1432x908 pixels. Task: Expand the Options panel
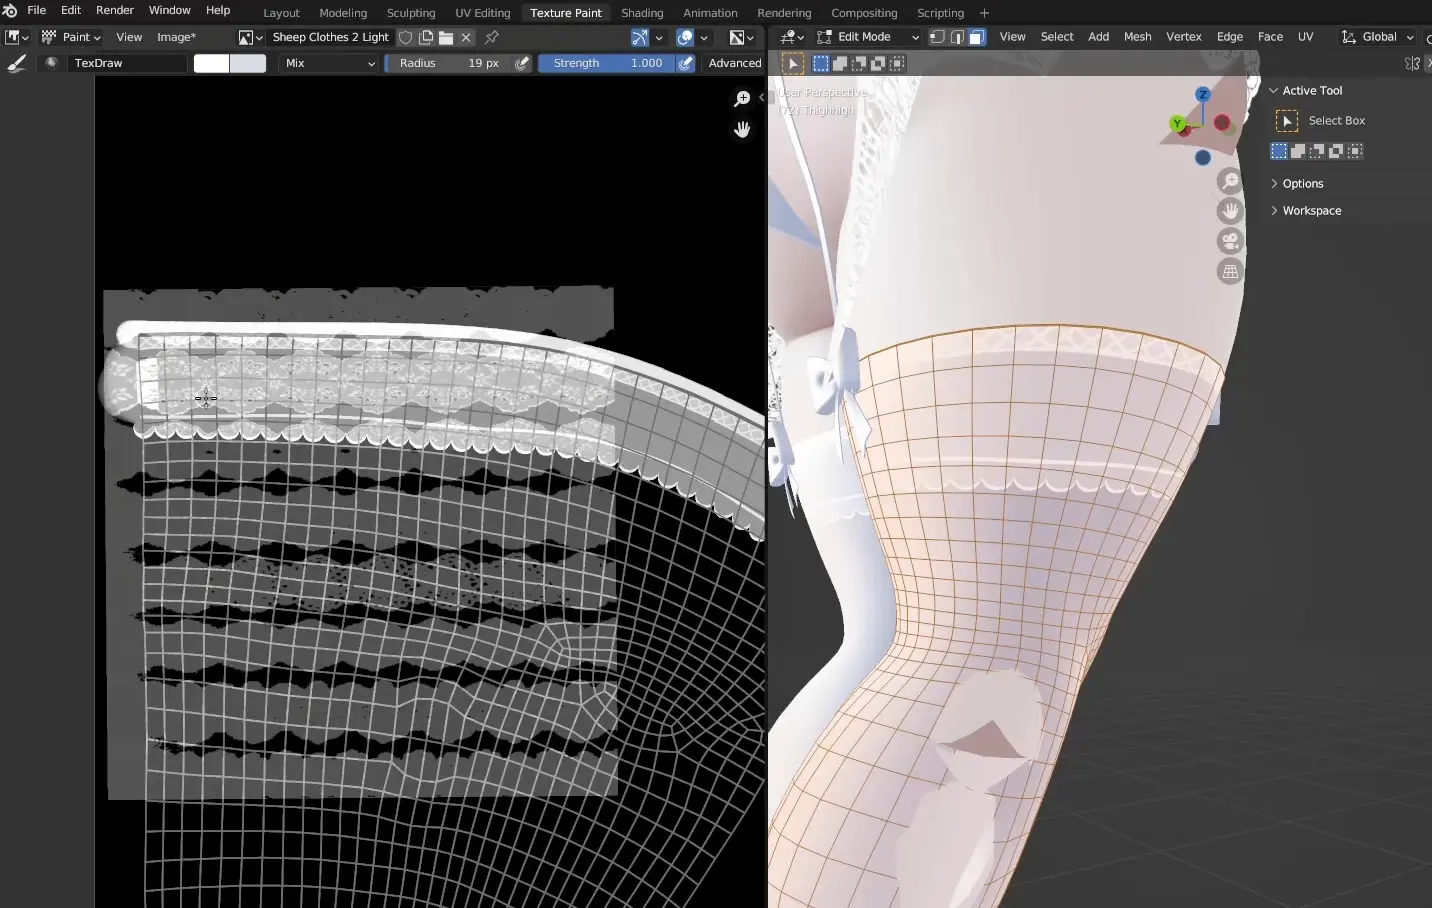click(x=1302, y=184)
